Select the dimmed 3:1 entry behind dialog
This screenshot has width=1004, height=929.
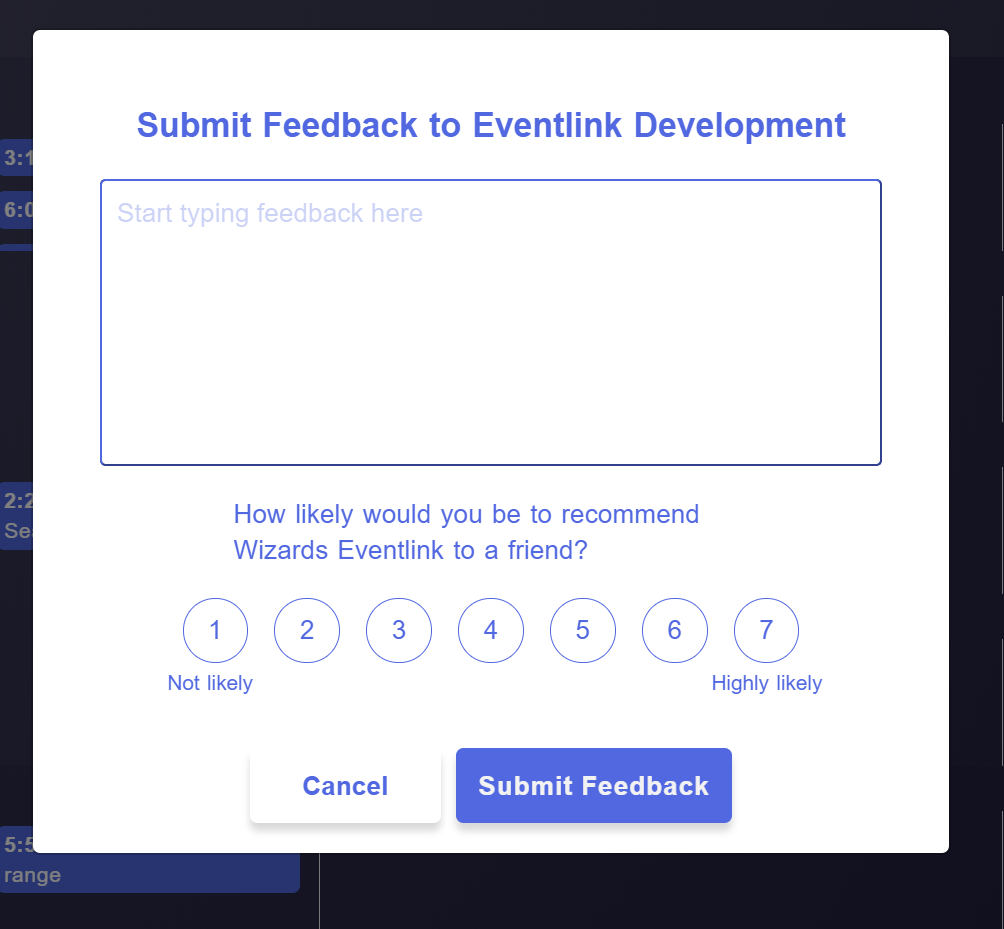tap(17, 158)
